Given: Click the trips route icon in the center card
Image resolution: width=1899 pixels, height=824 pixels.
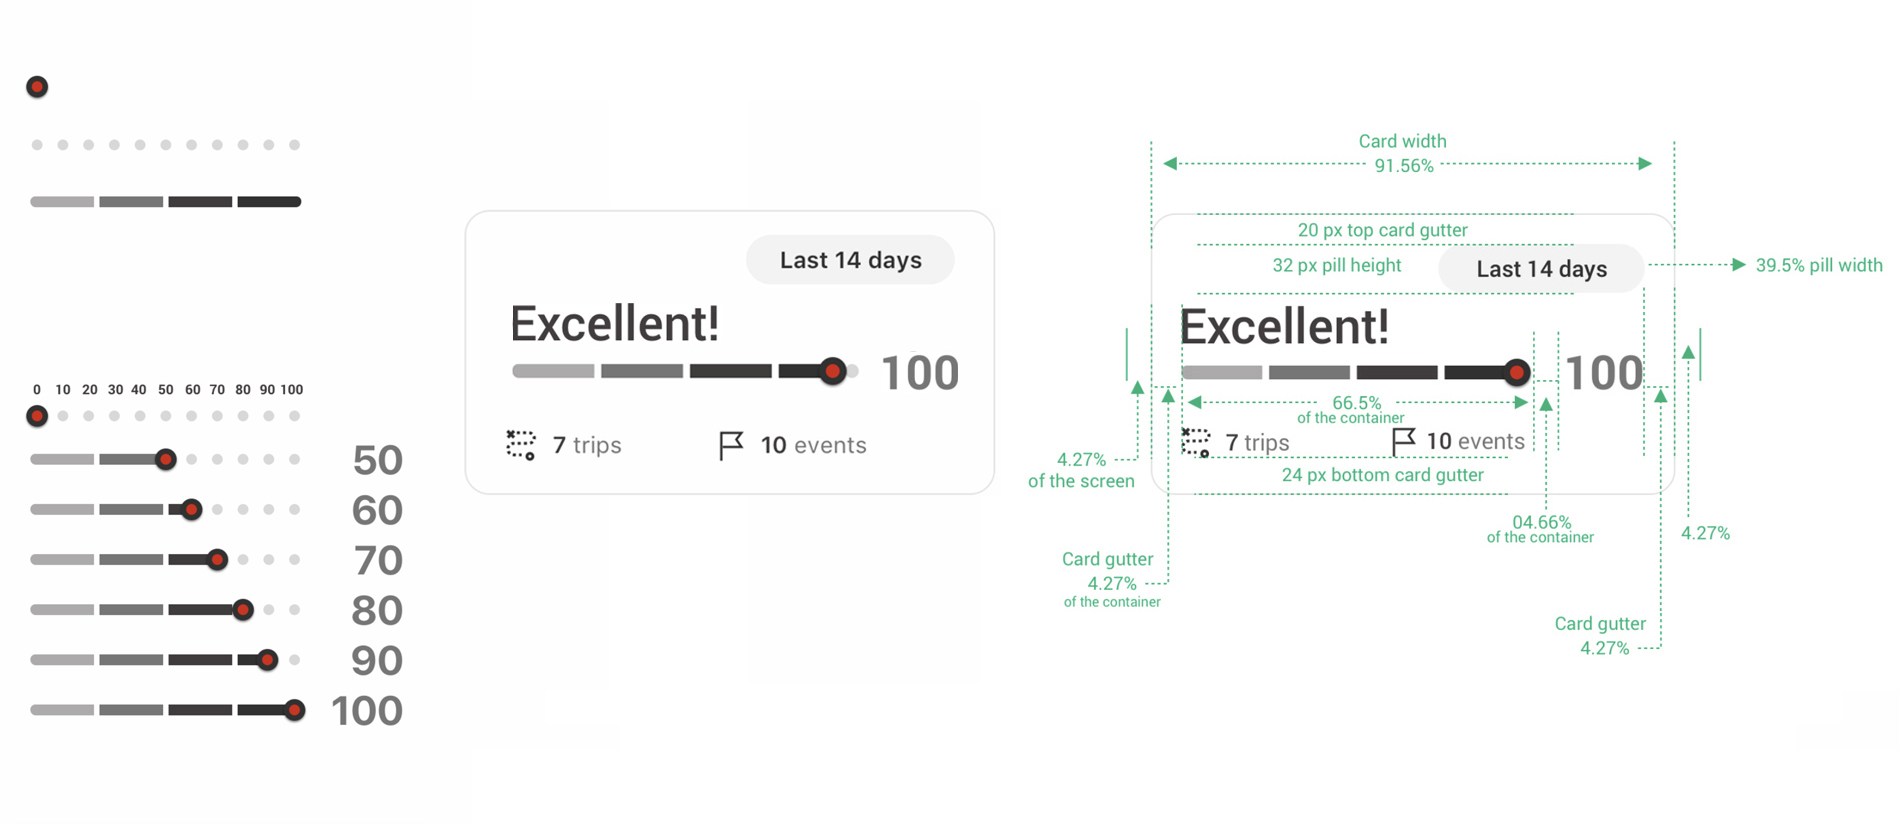Looking at the screenshot, I should [x=521, y=445].
